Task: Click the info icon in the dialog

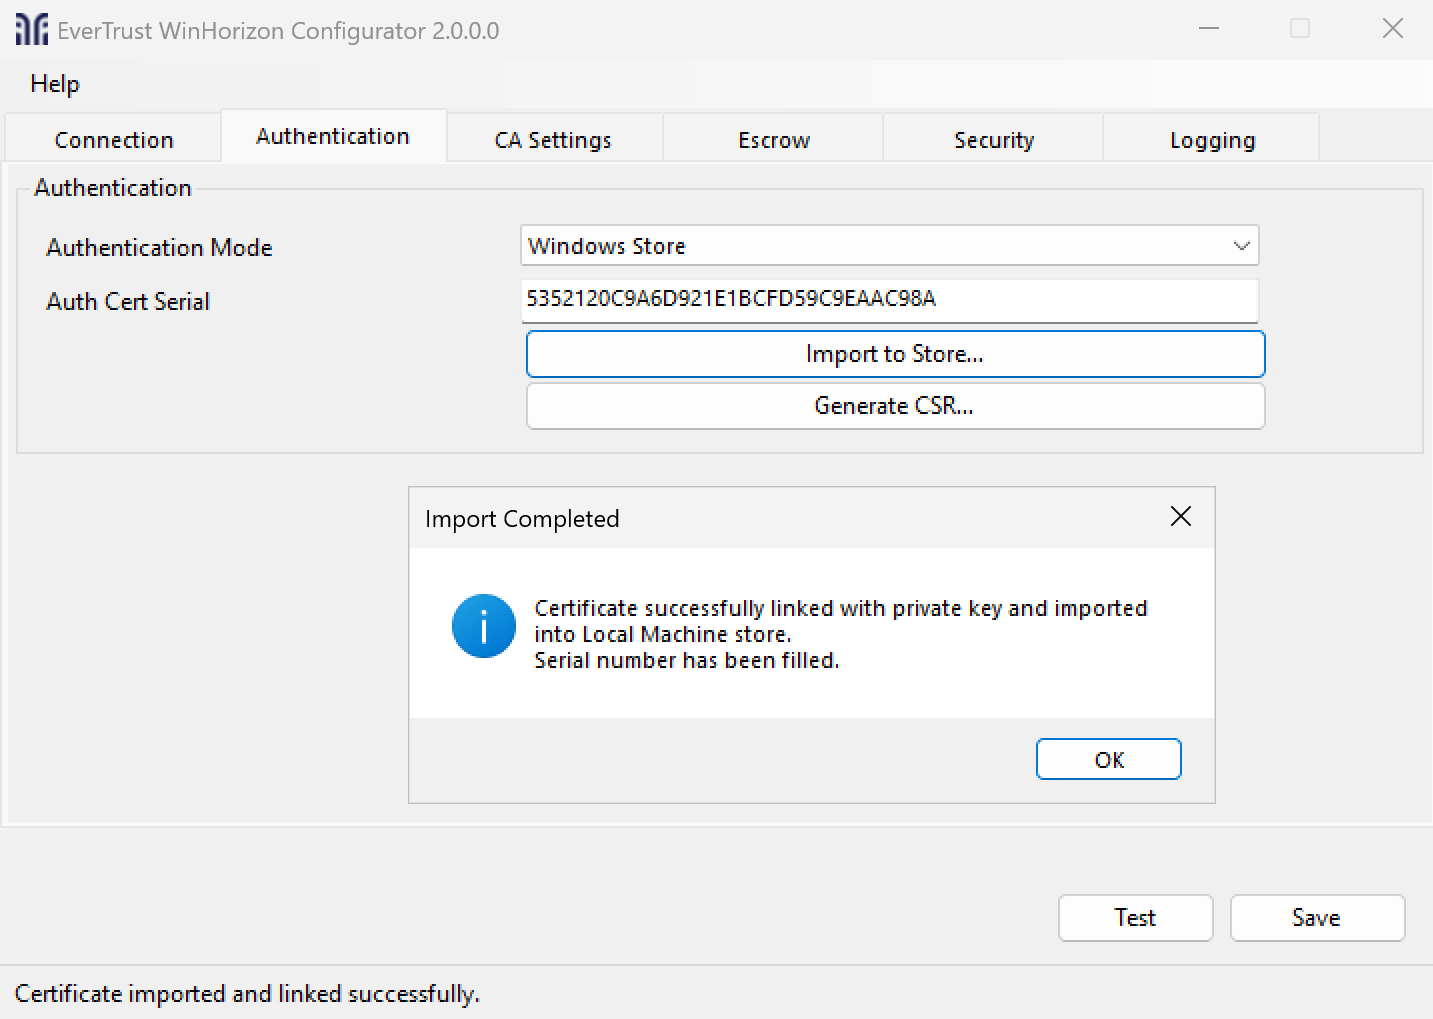Action: tap(483, 626)
